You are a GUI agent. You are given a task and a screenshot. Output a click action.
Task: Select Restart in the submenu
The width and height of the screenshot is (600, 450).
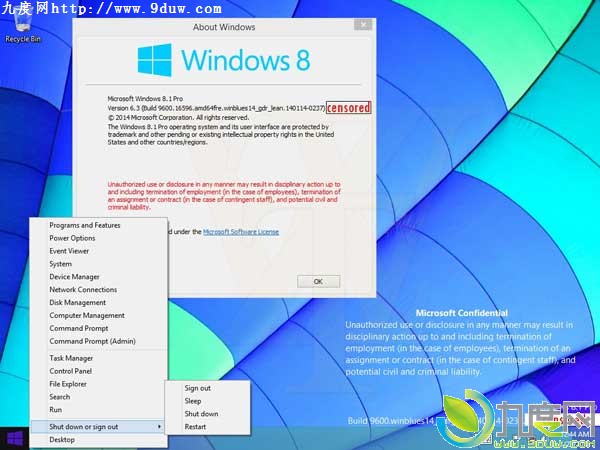pyautogui.click(x=207, y=427)
